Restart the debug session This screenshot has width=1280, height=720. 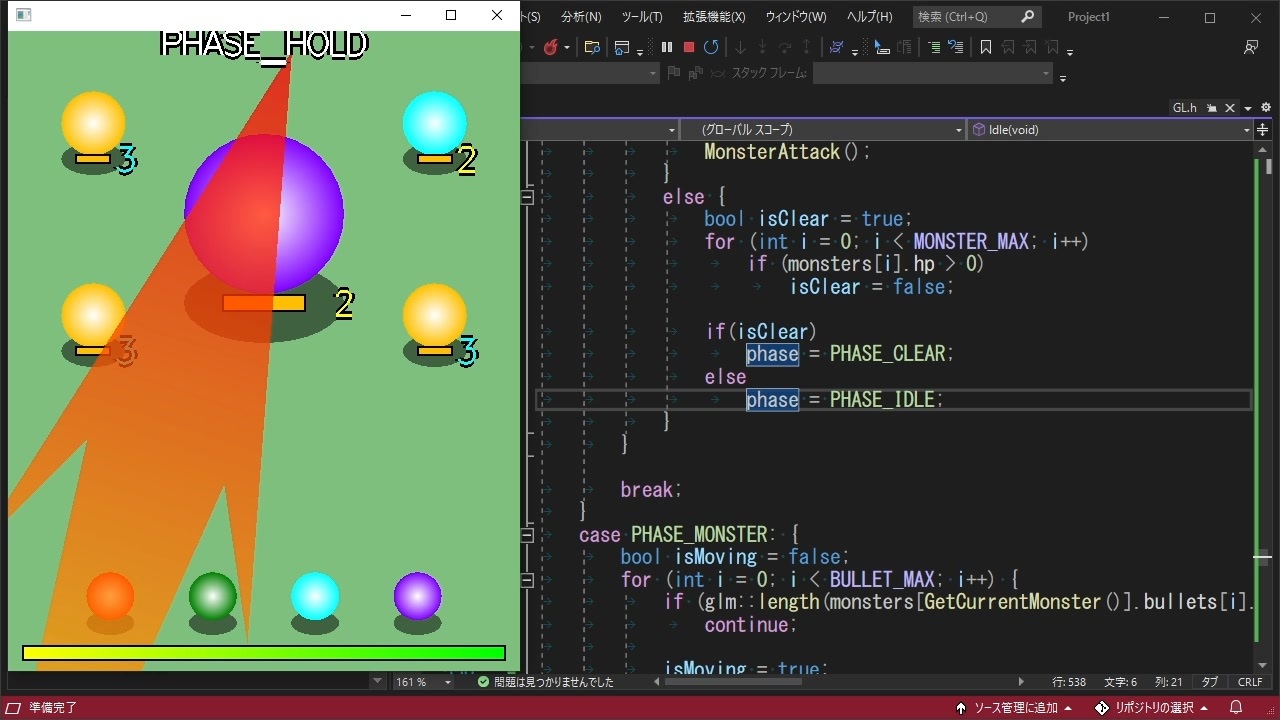711,47
